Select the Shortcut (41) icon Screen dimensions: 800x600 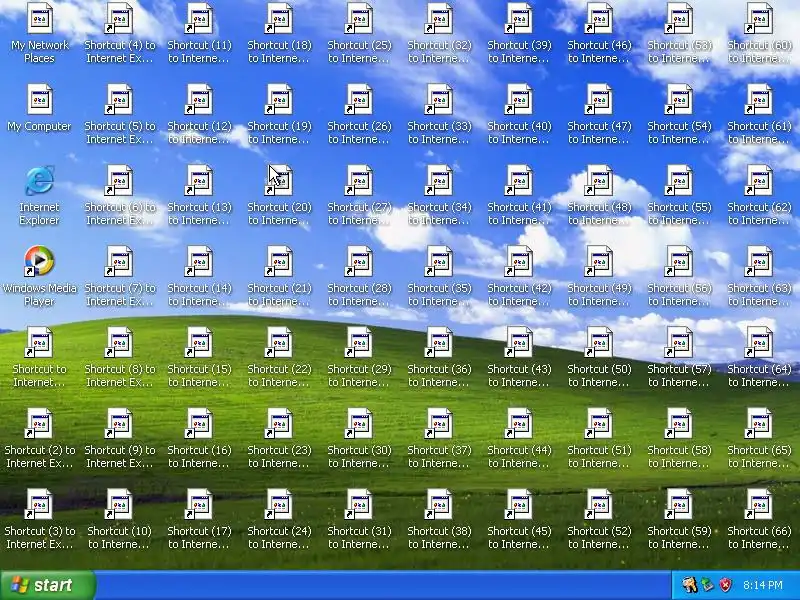(519, 181)
